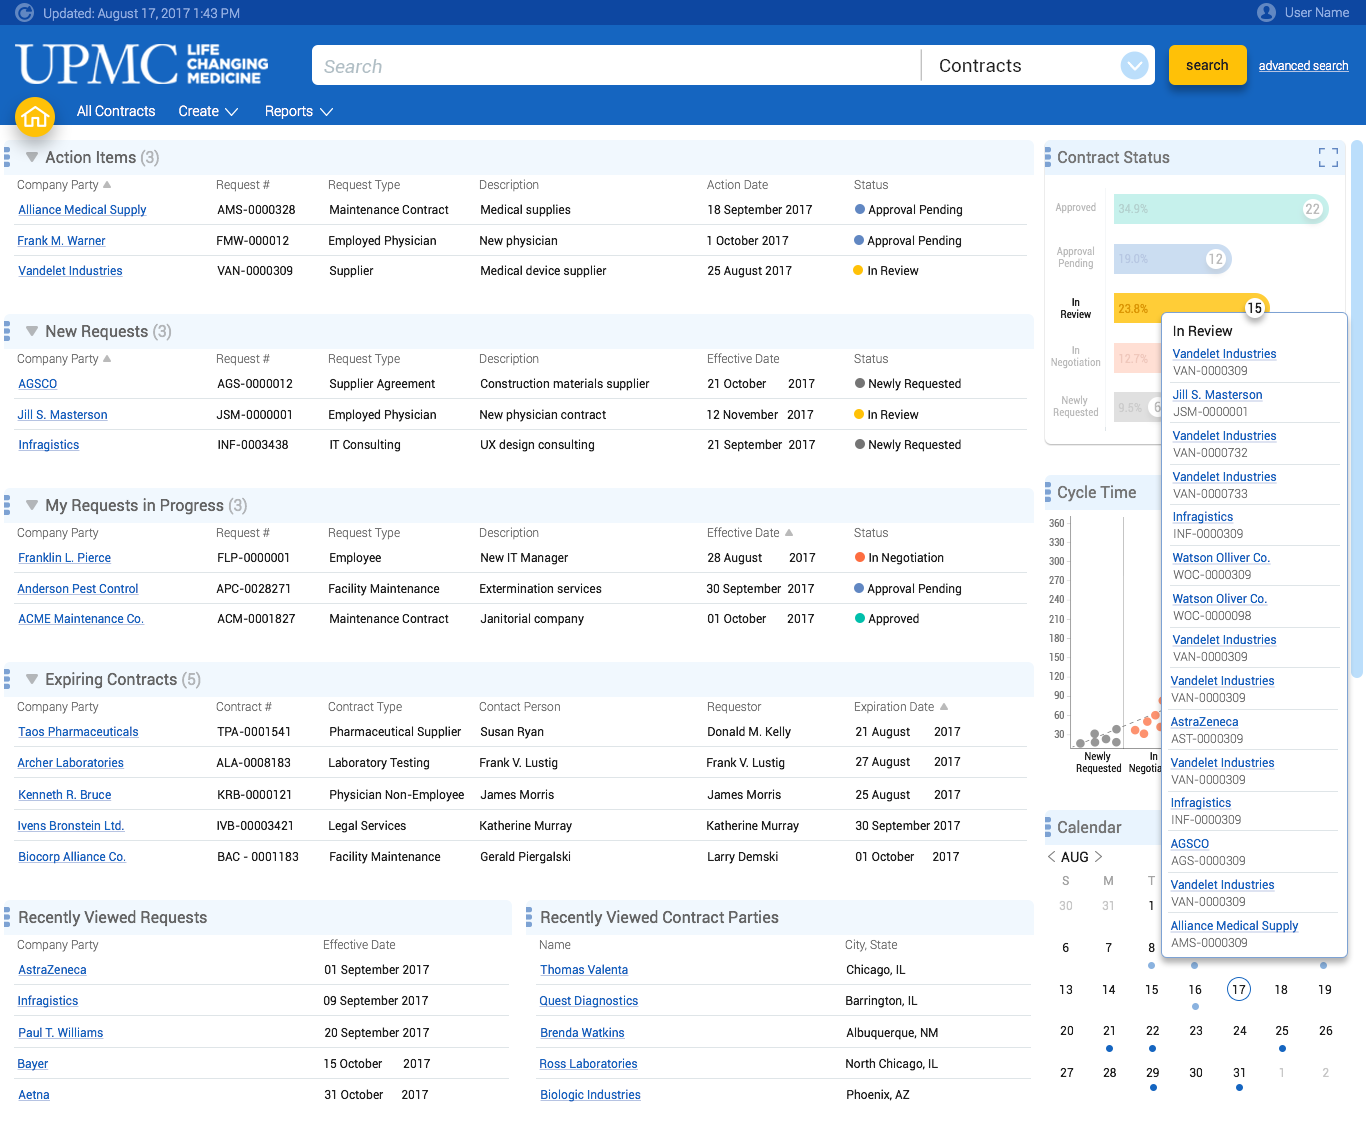Select the Approved status dot for ACME Maintenance Co.
Viewport: 1366px width, 1141px height.
[859, 618]
